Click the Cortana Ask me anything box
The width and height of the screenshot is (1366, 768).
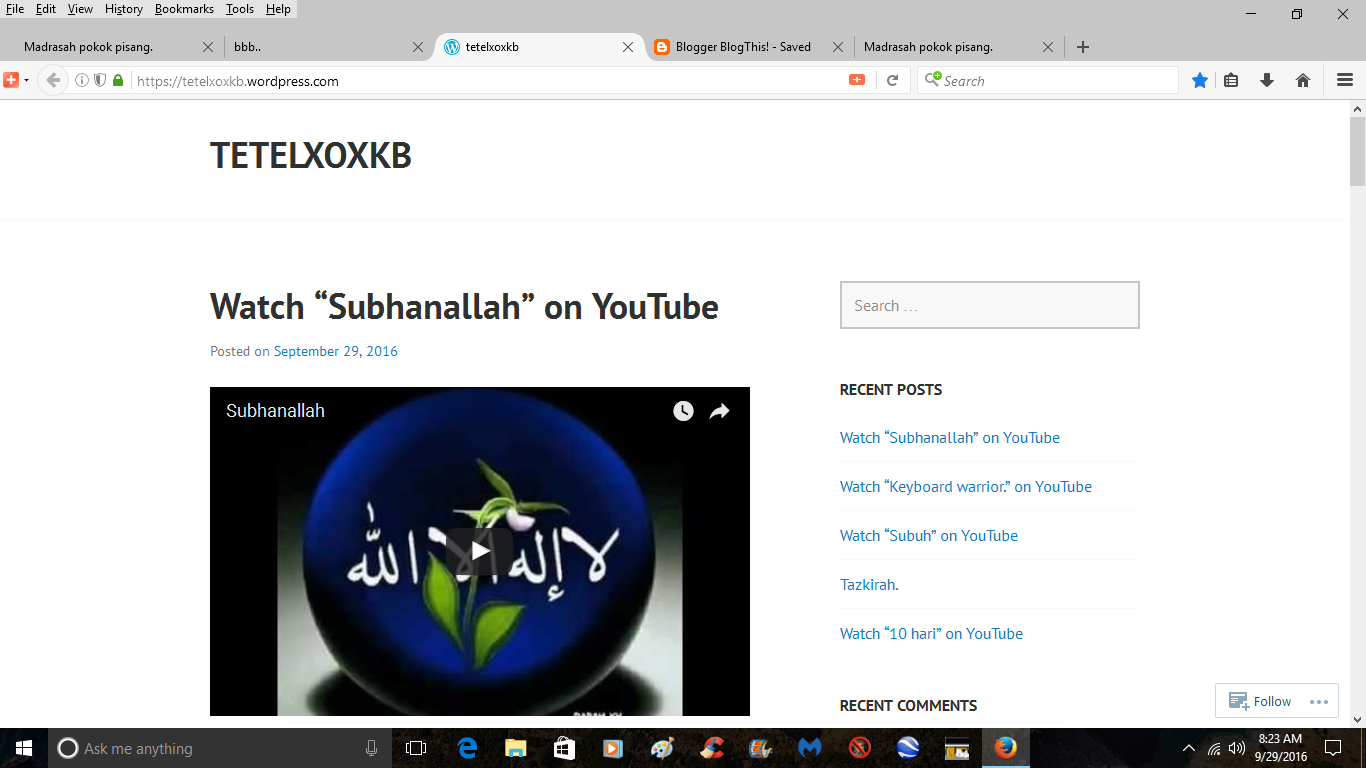[220, 748]
